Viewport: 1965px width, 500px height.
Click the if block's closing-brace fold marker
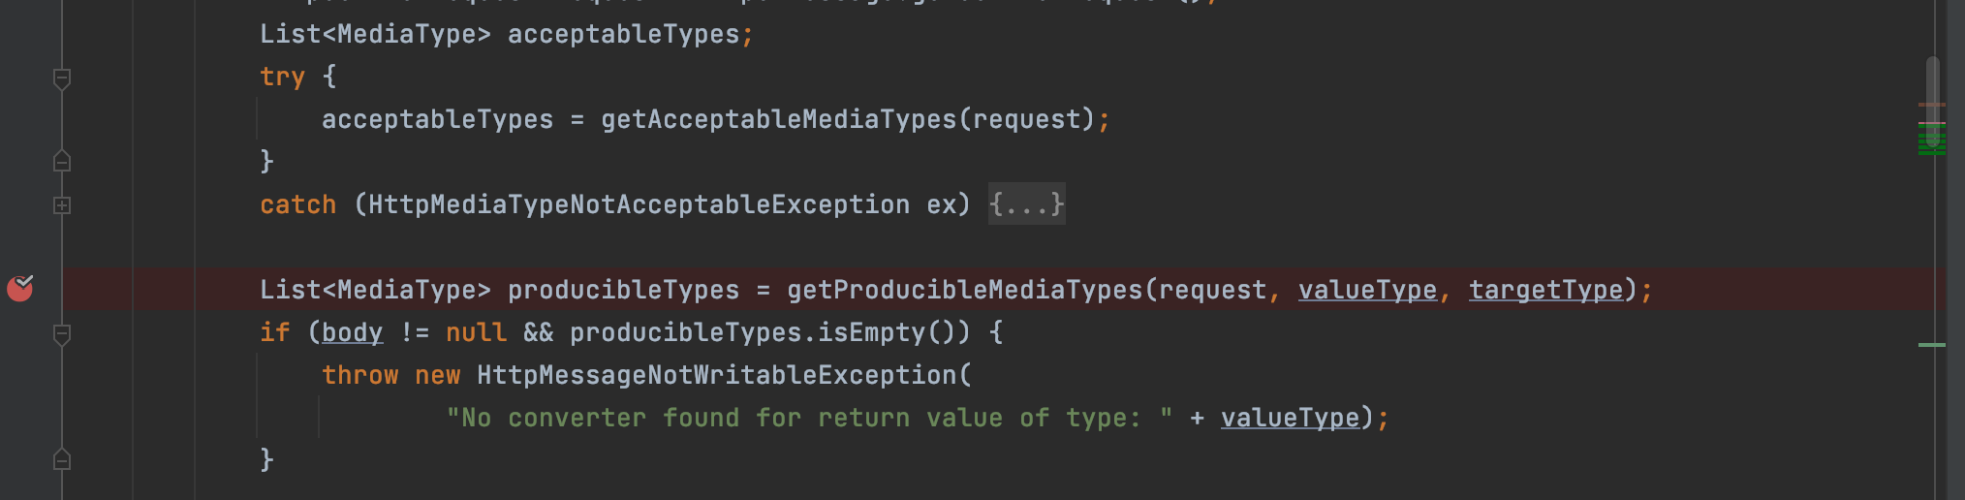tap(62, 459)
